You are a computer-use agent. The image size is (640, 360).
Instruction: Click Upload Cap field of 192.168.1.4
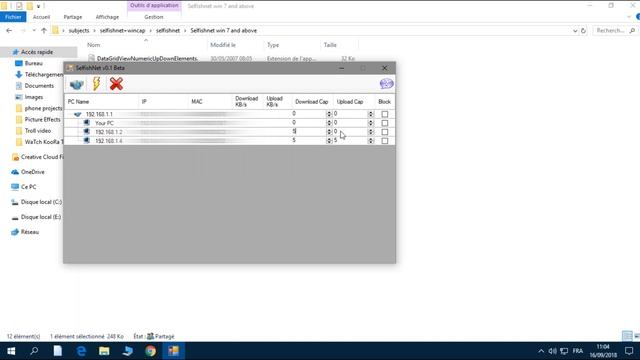point(351,140)
